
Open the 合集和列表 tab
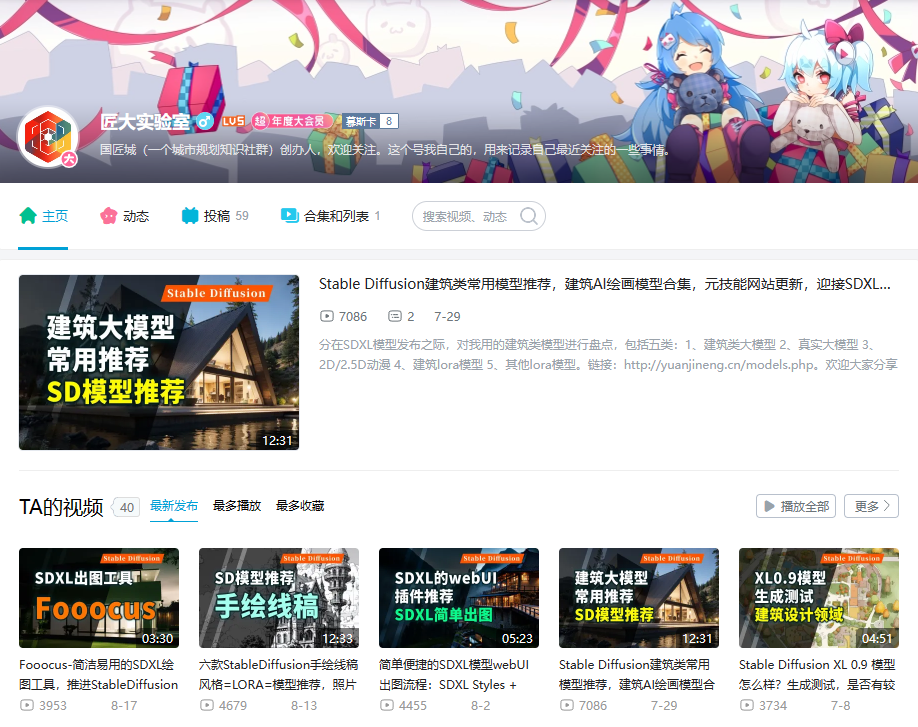coord(330,216)
